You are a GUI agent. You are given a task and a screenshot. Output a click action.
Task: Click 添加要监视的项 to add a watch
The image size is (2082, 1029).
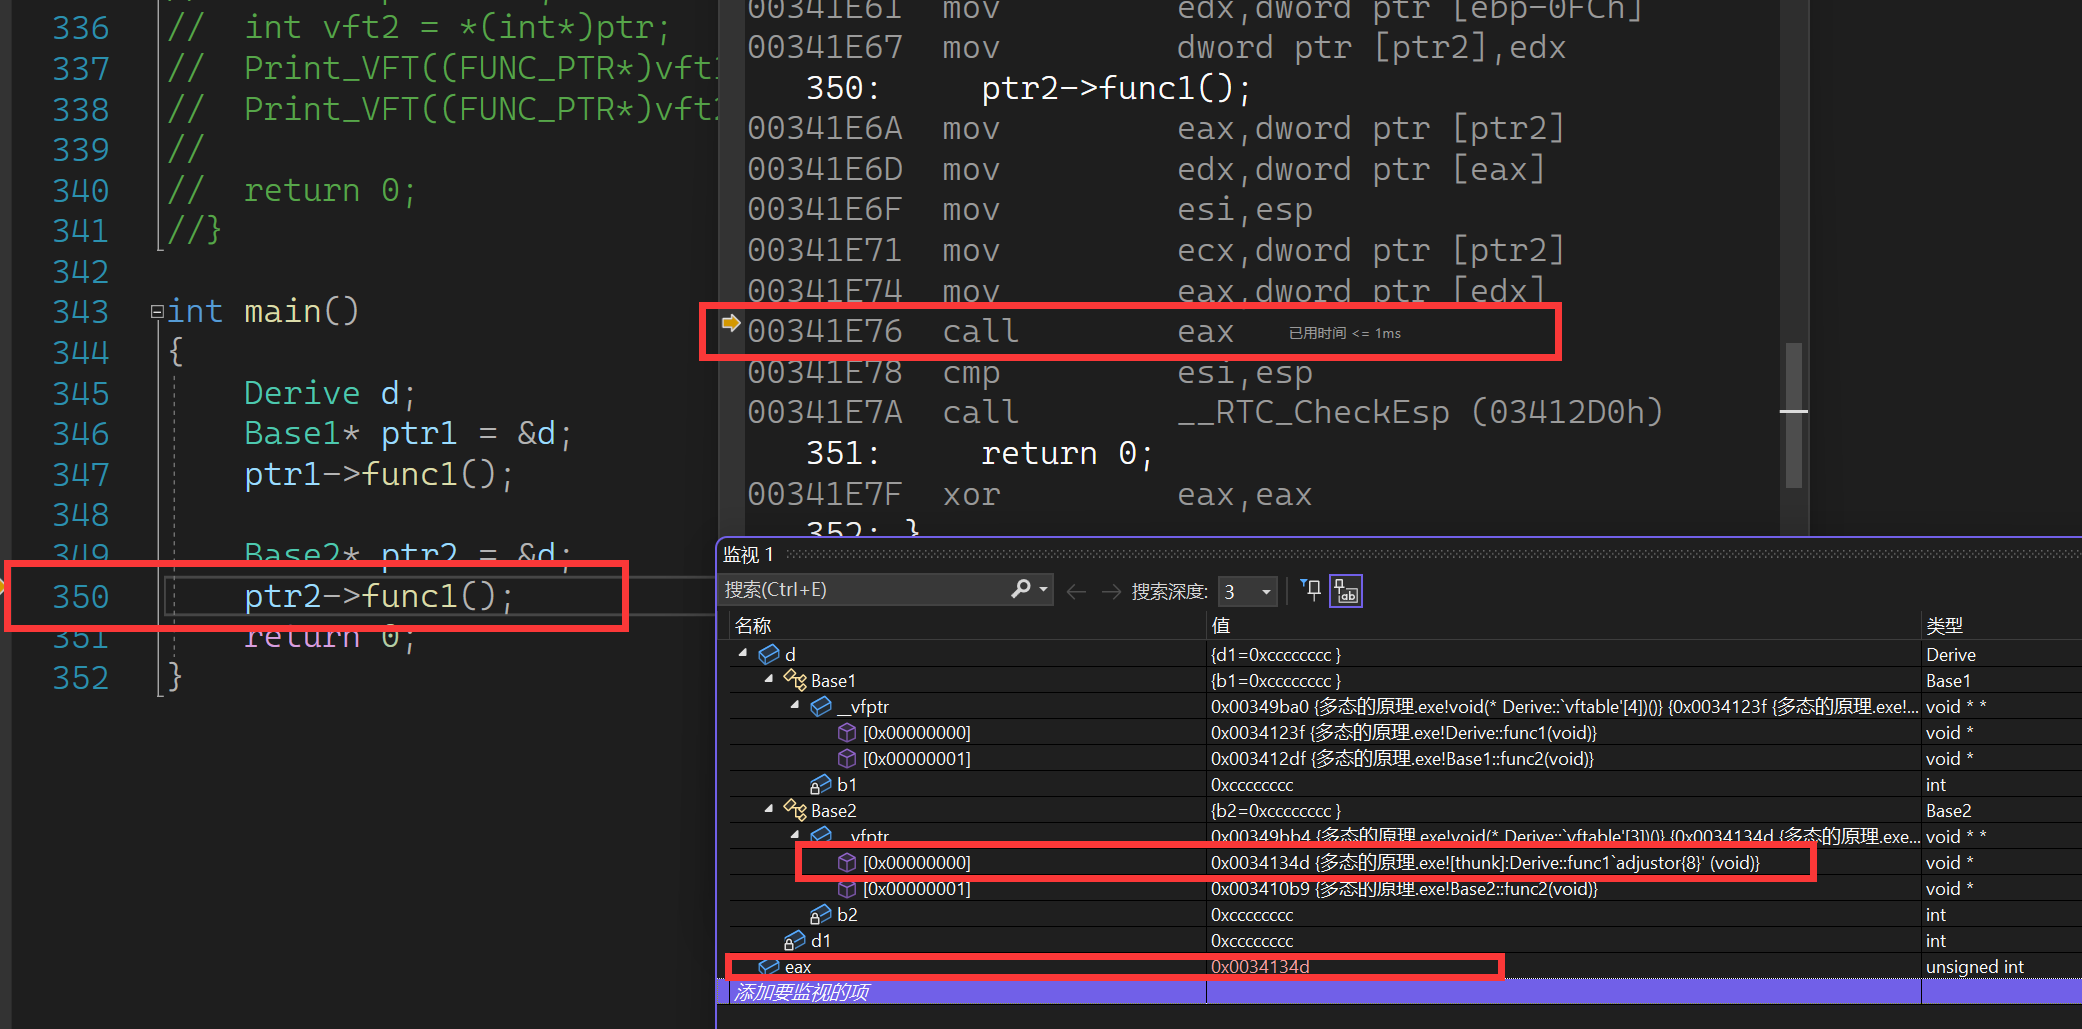click(x=801, y=992)
